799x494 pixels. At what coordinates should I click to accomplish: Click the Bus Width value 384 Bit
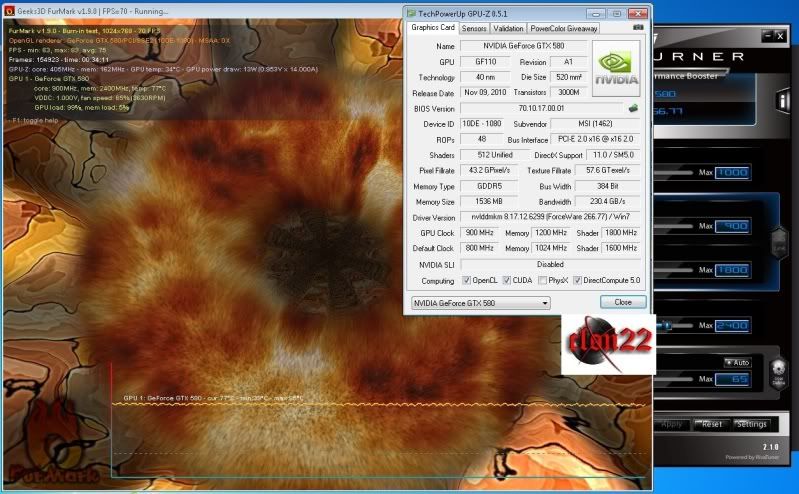pyautogui.click(x=607, y=186)
